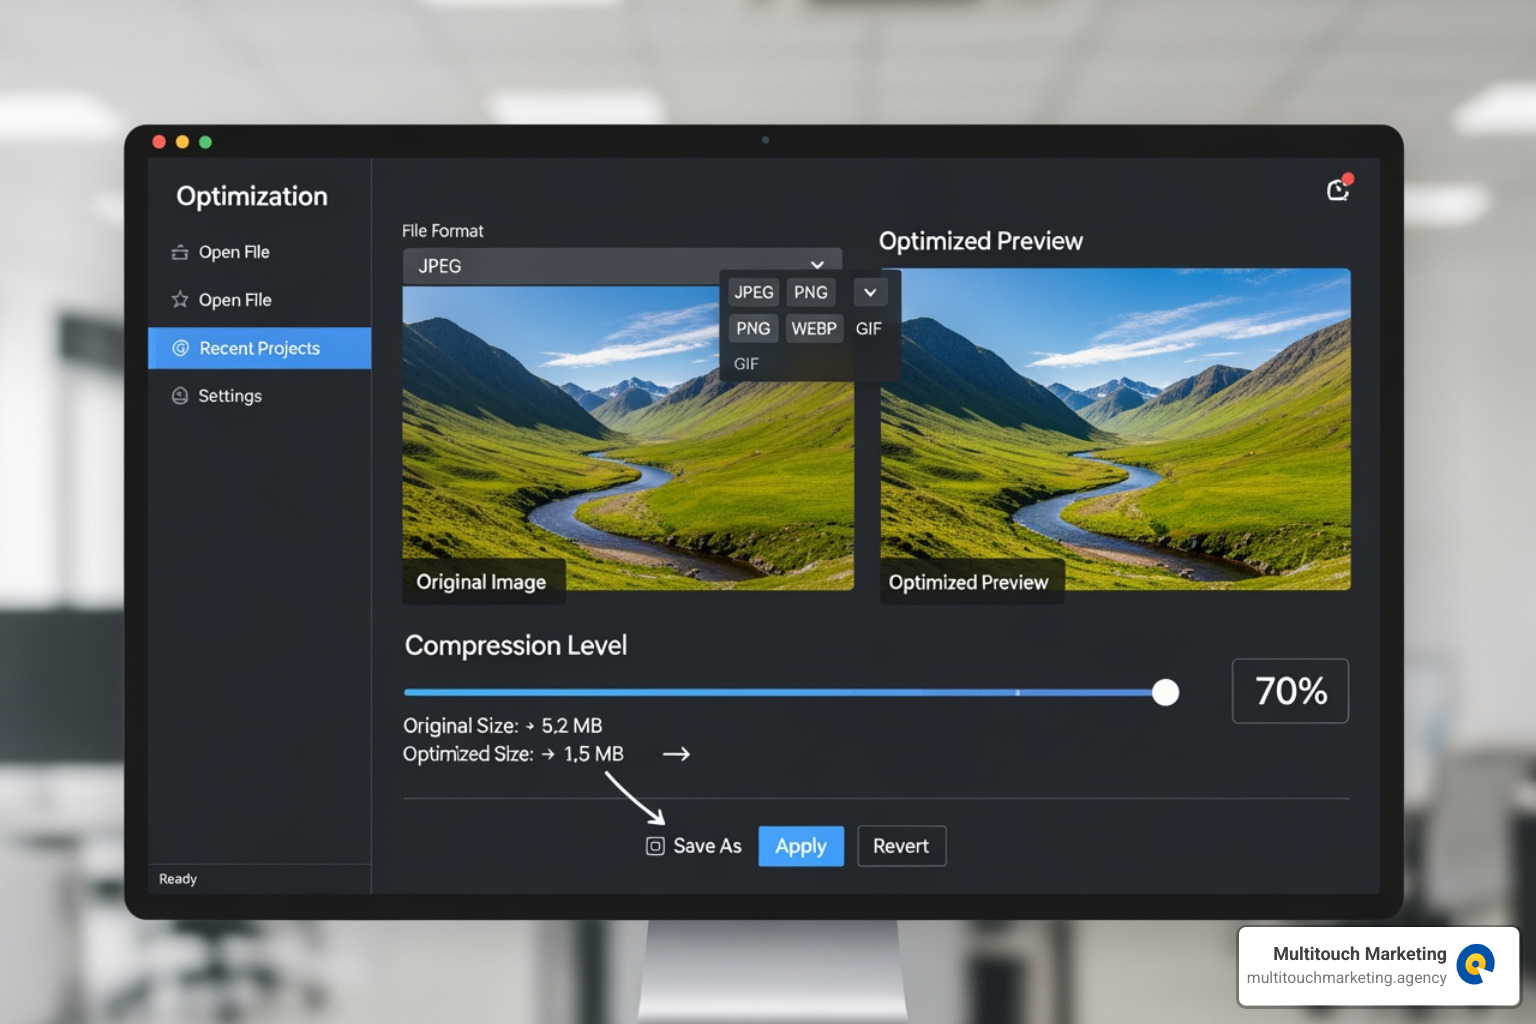The height and width of the screenshot is (1024, 1536).
Task: Click the Recent Projects circular icon
Action: tap(180, 348)
